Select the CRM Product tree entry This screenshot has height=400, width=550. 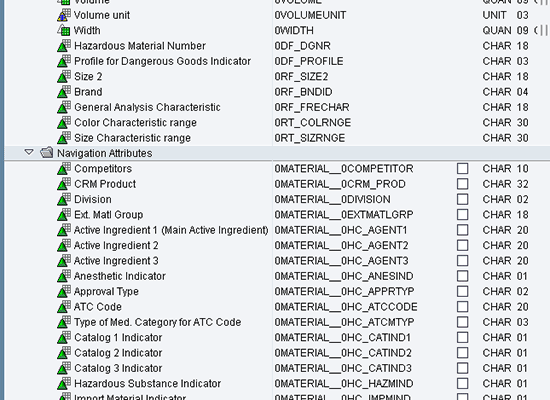(x=105, y=184)
